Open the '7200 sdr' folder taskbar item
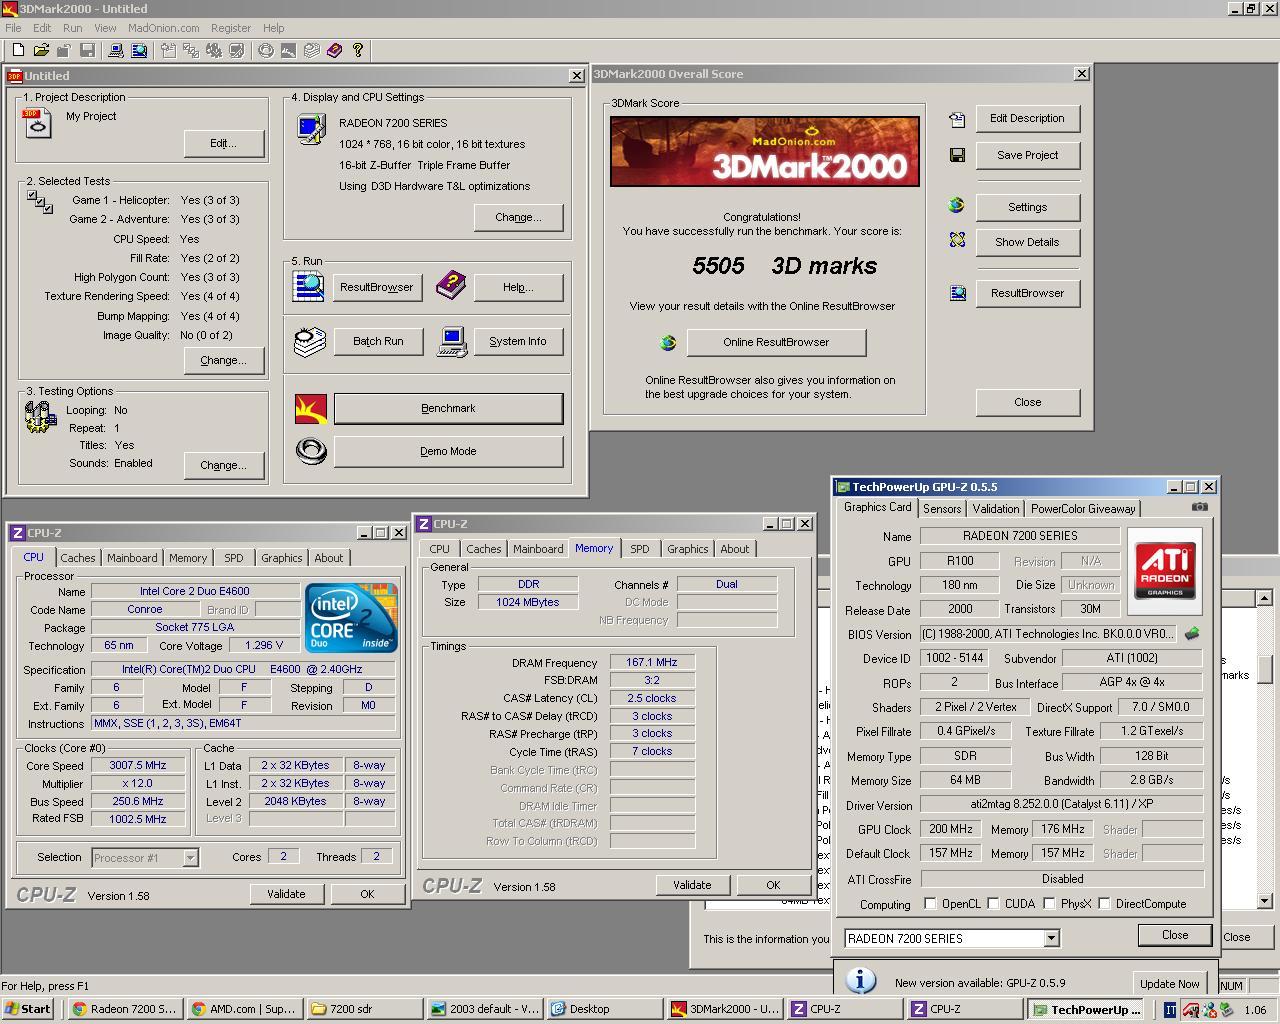 click(x=364, y=1009)
